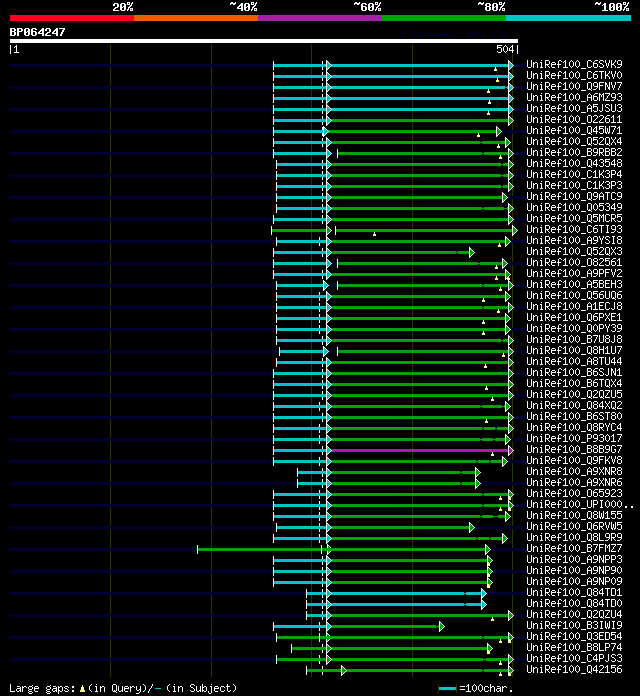640x696 pixels.
Task: Select the UniRef100_Q8L9R9 label
Action: [574, 538]
